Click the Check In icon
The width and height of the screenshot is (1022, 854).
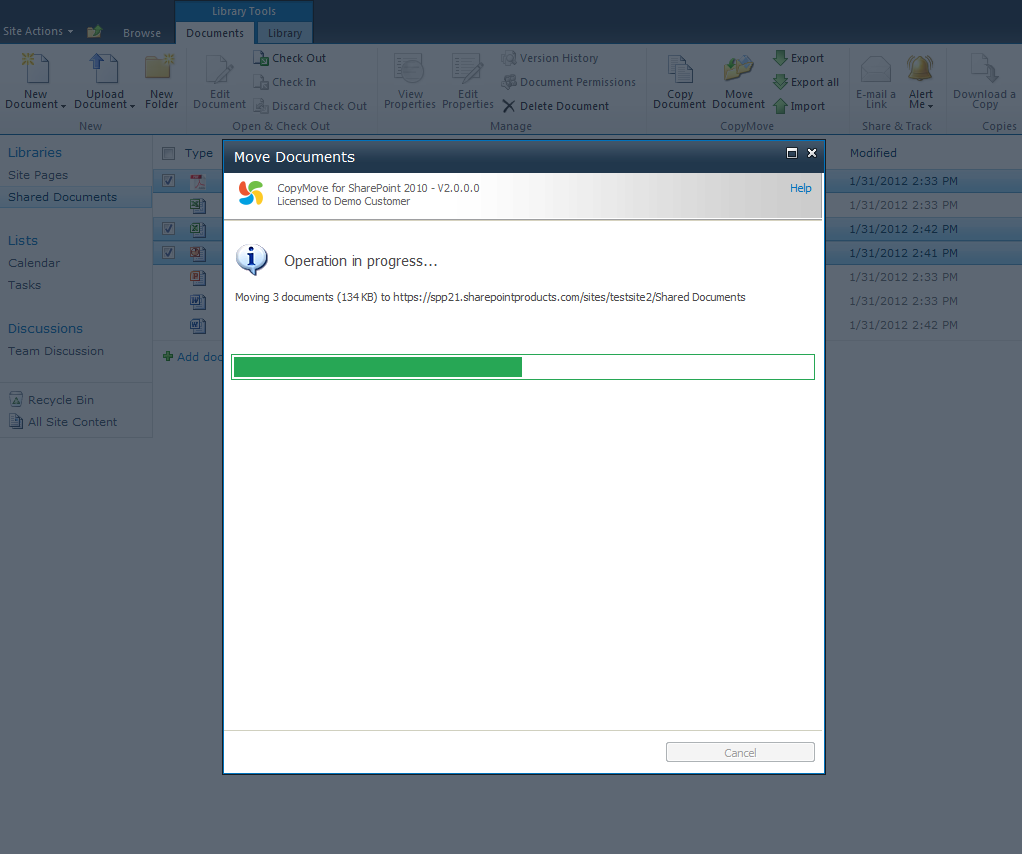(261, 82)
